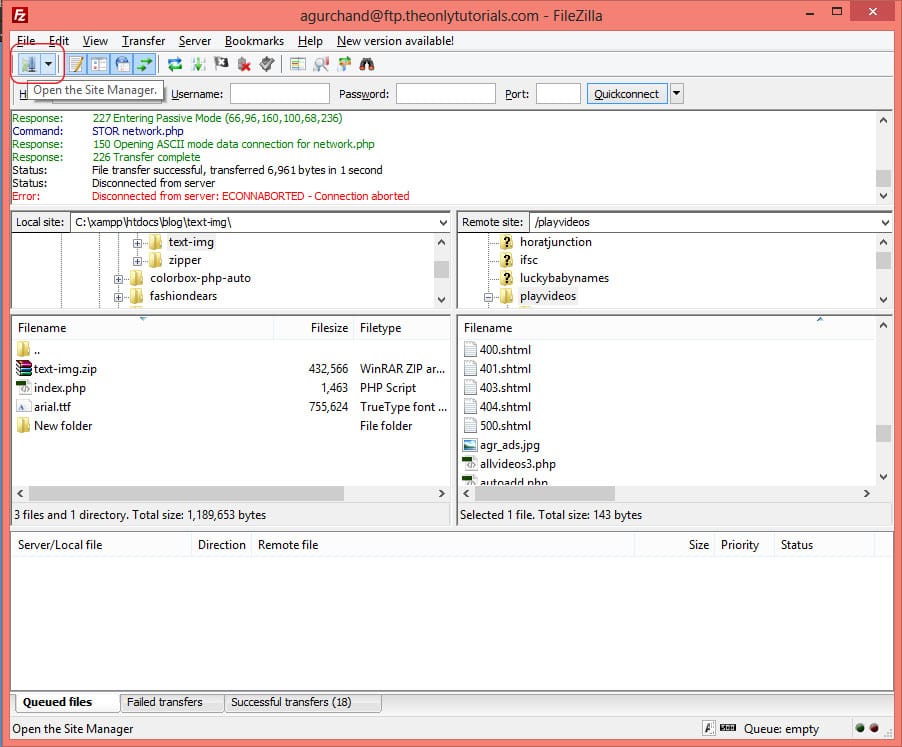902x747 pixels.
Task: Open the New version available! menu
Action: coord(395,41)
